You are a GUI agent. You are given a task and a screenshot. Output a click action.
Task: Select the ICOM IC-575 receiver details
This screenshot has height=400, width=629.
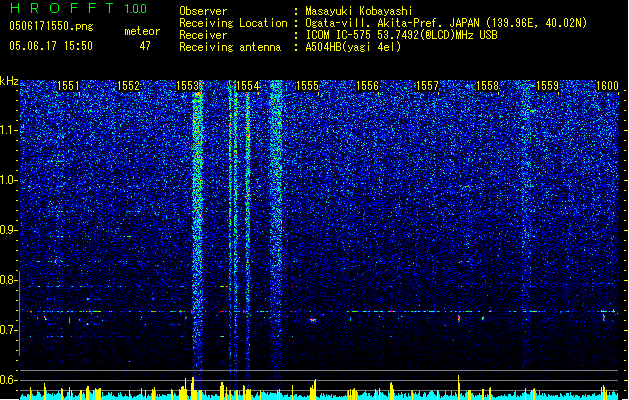(402, 35)
